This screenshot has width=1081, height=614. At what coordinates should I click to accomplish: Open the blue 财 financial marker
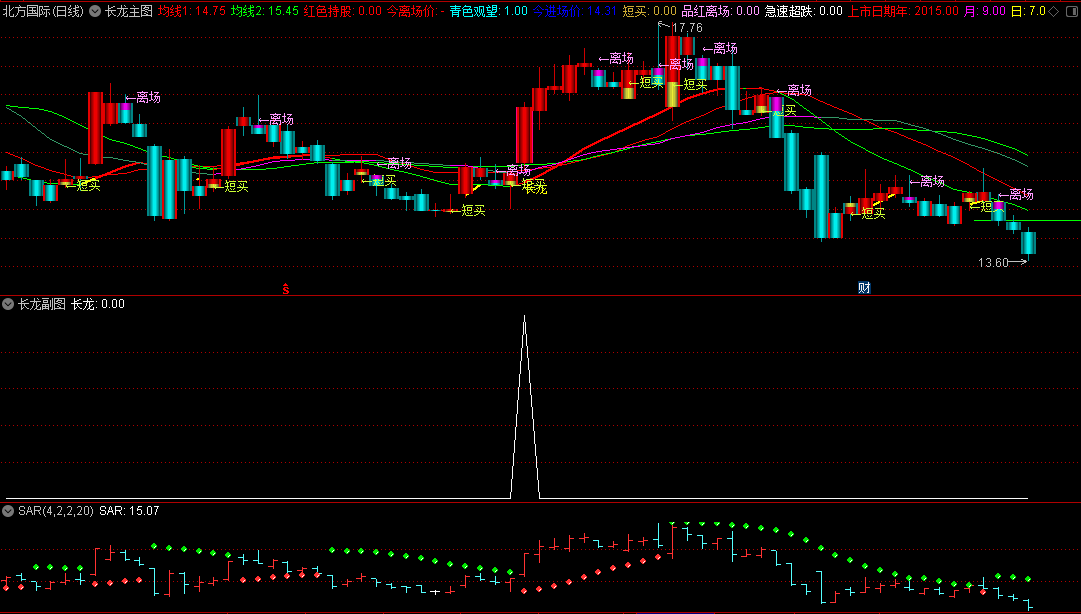click(864, 288)
